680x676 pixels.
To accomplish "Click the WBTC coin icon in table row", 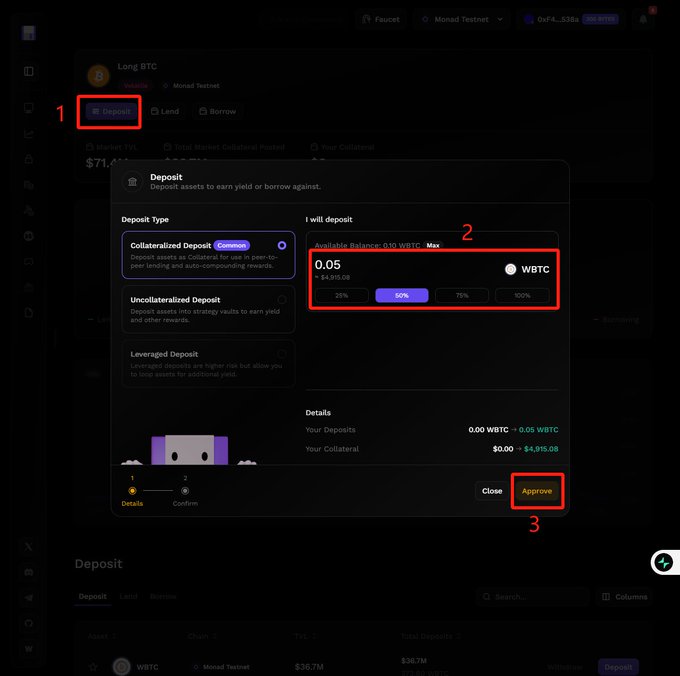I will pyautogui.click(x=121, y=666).
